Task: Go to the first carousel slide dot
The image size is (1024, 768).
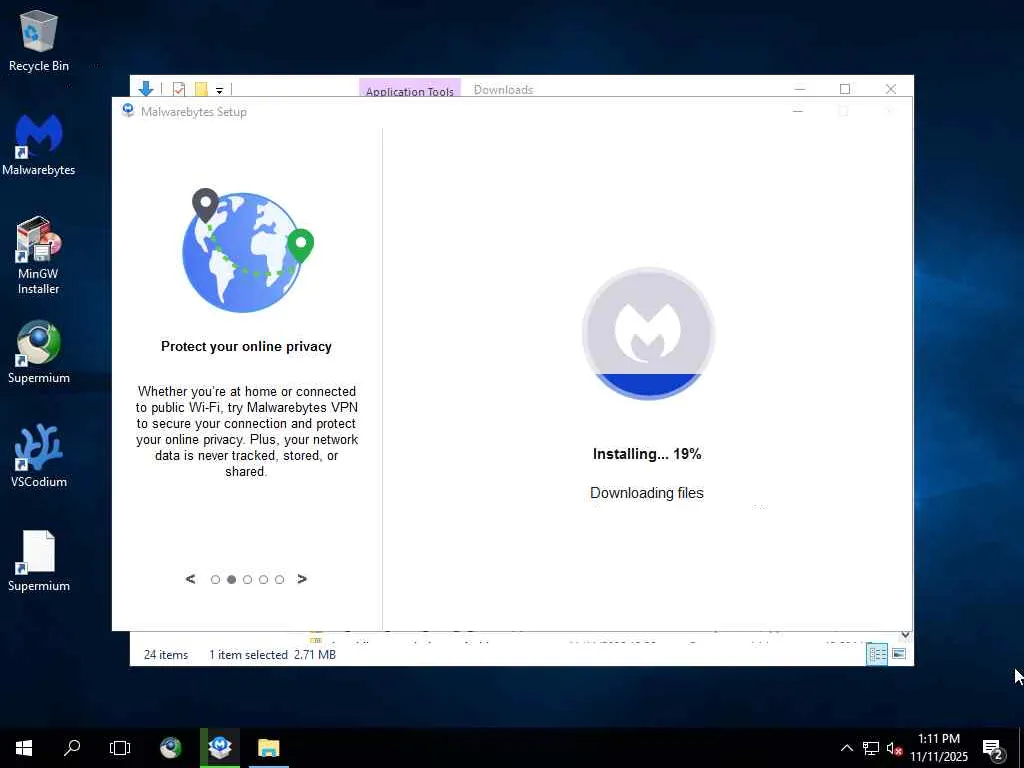Action: click(215, 580)
